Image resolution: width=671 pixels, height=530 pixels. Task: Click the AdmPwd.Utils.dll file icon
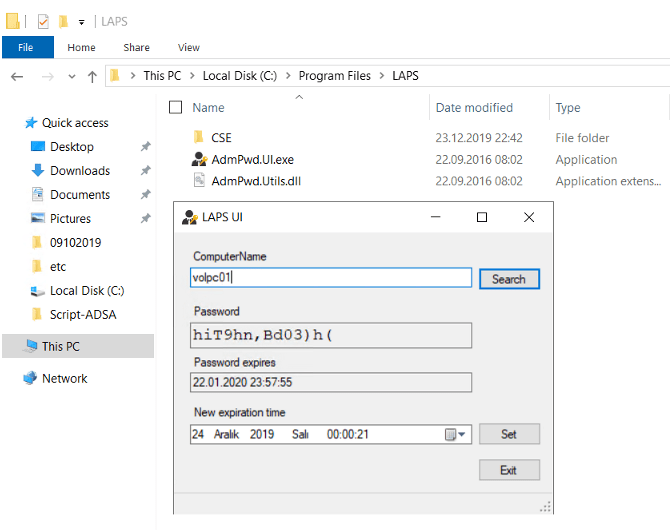click(198, 181)
